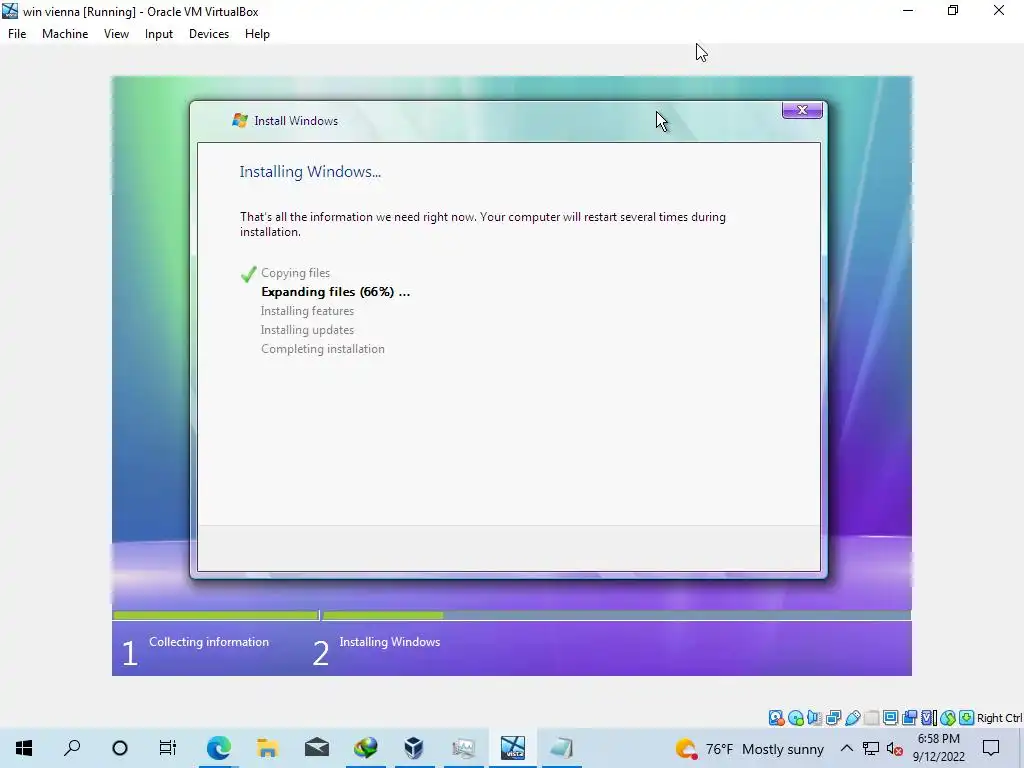Open the Machine menu
Image resolution: width=1024 pixels, height=768 pixels.
pyautogui.click(x=65, y=34)
